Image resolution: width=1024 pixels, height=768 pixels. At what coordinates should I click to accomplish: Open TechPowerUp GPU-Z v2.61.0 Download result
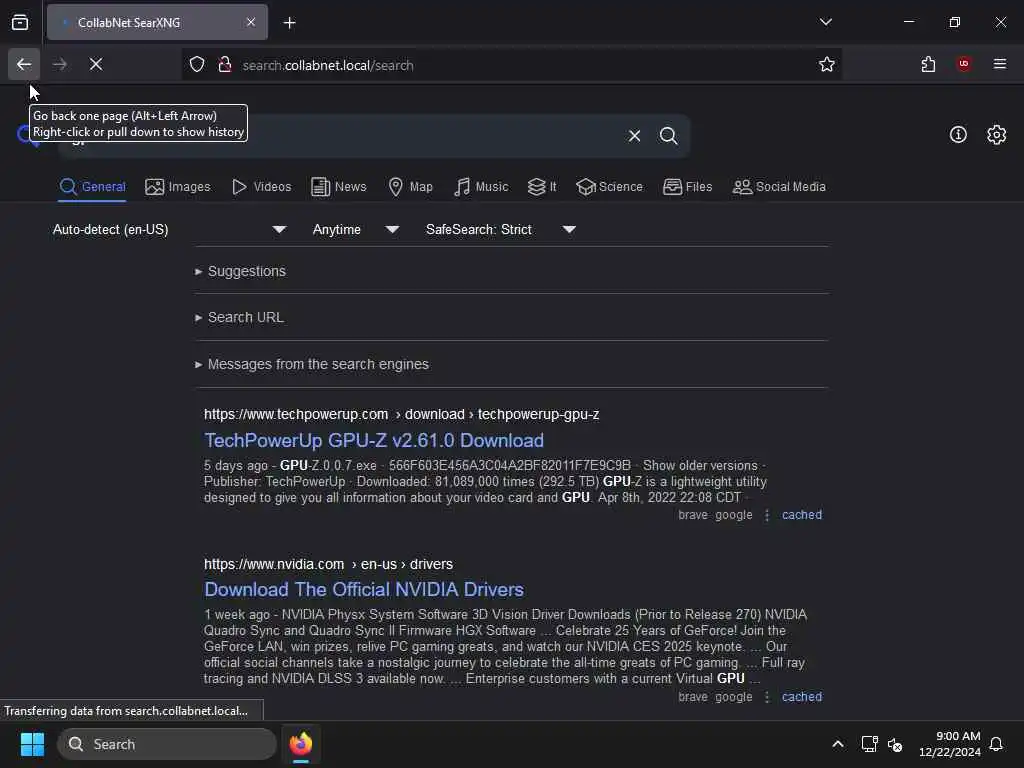[374, 441]
